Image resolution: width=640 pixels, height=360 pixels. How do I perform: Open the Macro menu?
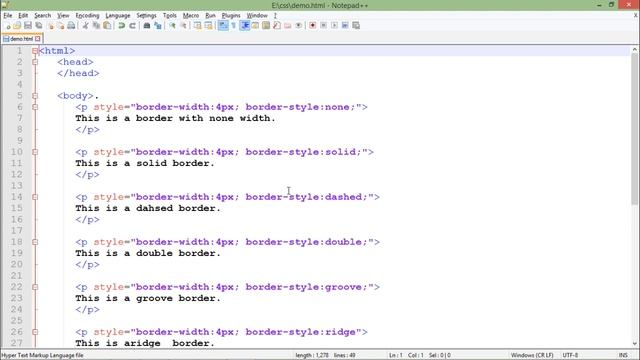191,16
